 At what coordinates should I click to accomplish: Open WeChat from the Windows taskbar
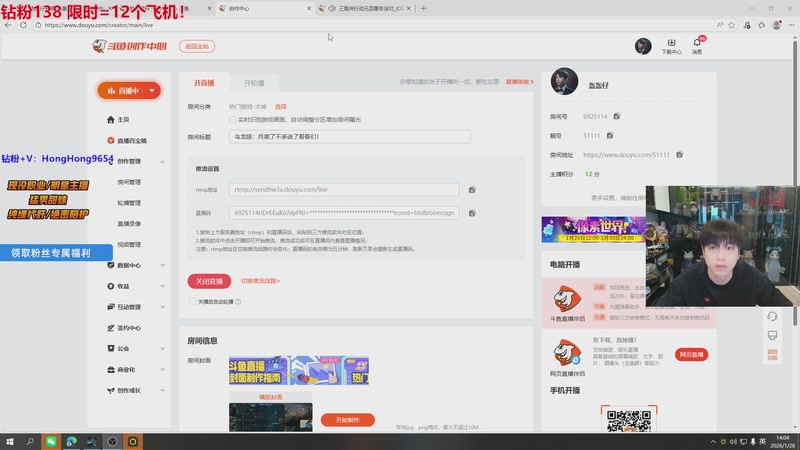(x=49, y=440)
